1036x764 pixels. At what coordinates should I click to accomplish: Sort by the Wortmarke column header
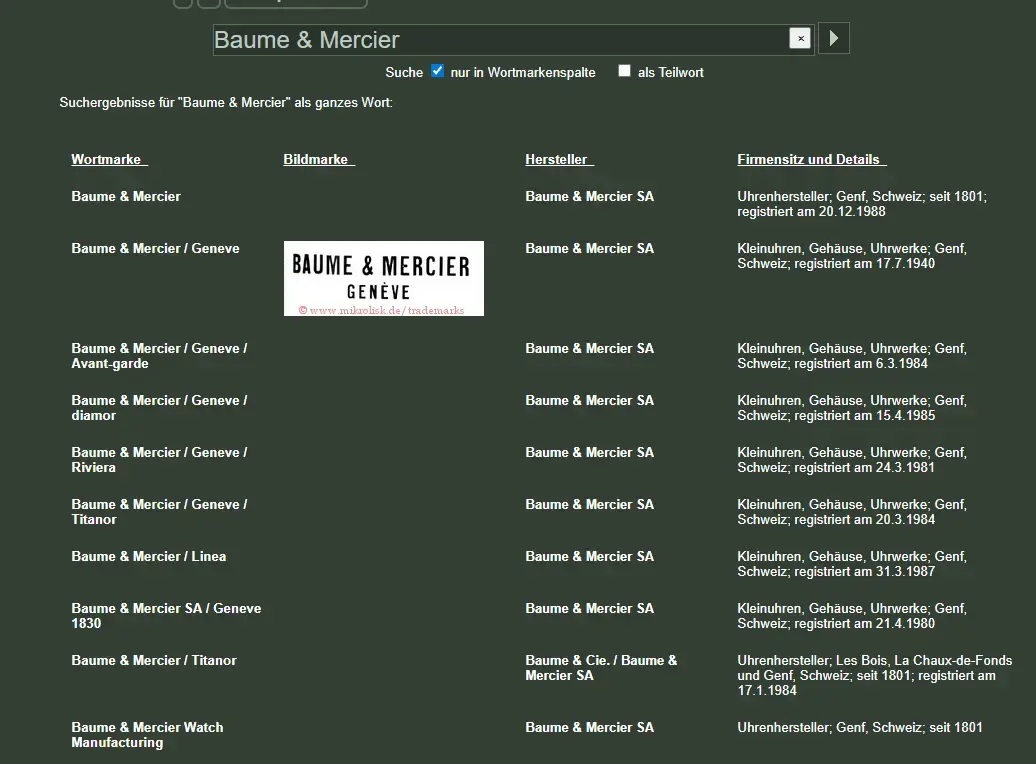click(x=109, y=160)
